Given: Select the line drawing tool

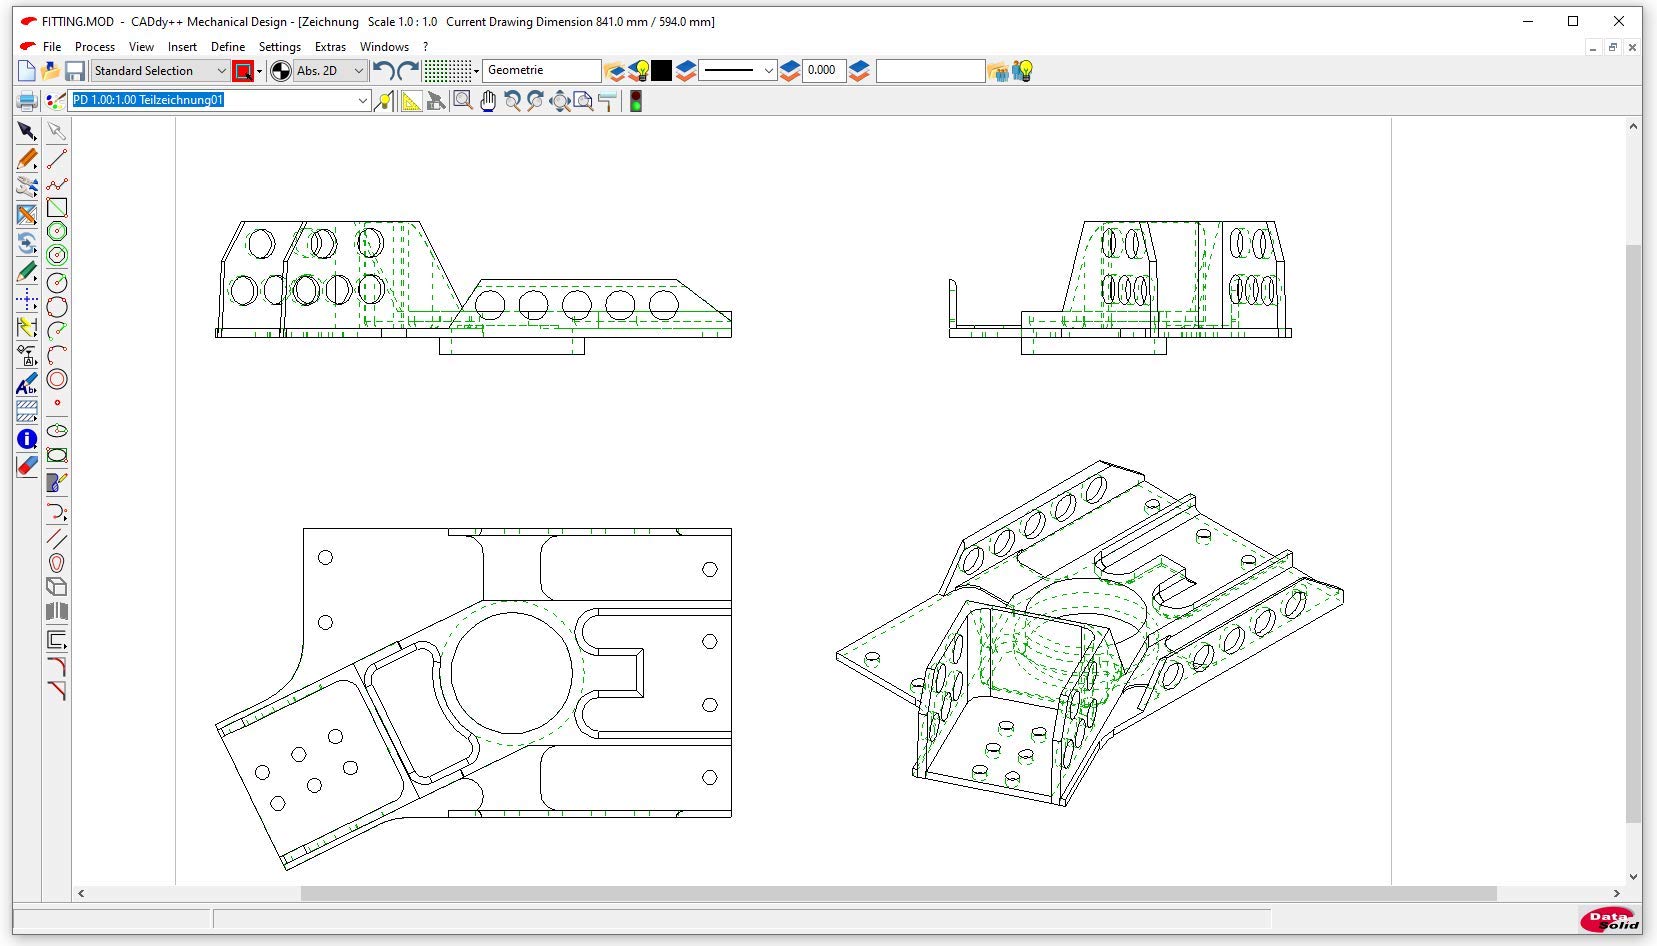Looking at the screenshot, I should pyautogui.click(x=57, y=159).
